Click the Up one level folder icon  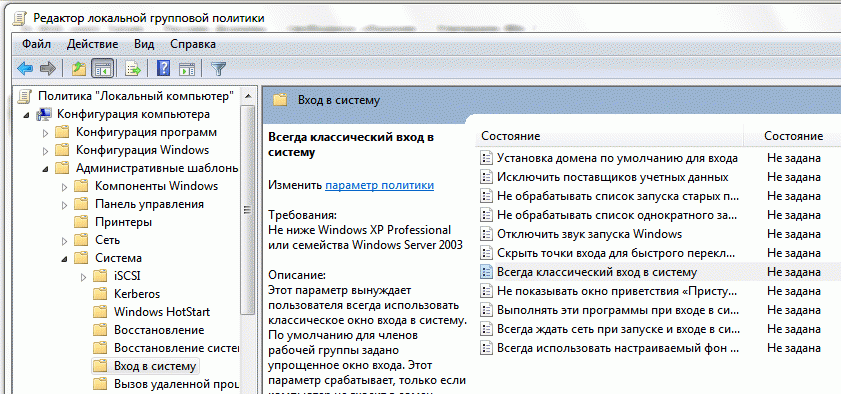pyautogui.click(x=79, y=69)
